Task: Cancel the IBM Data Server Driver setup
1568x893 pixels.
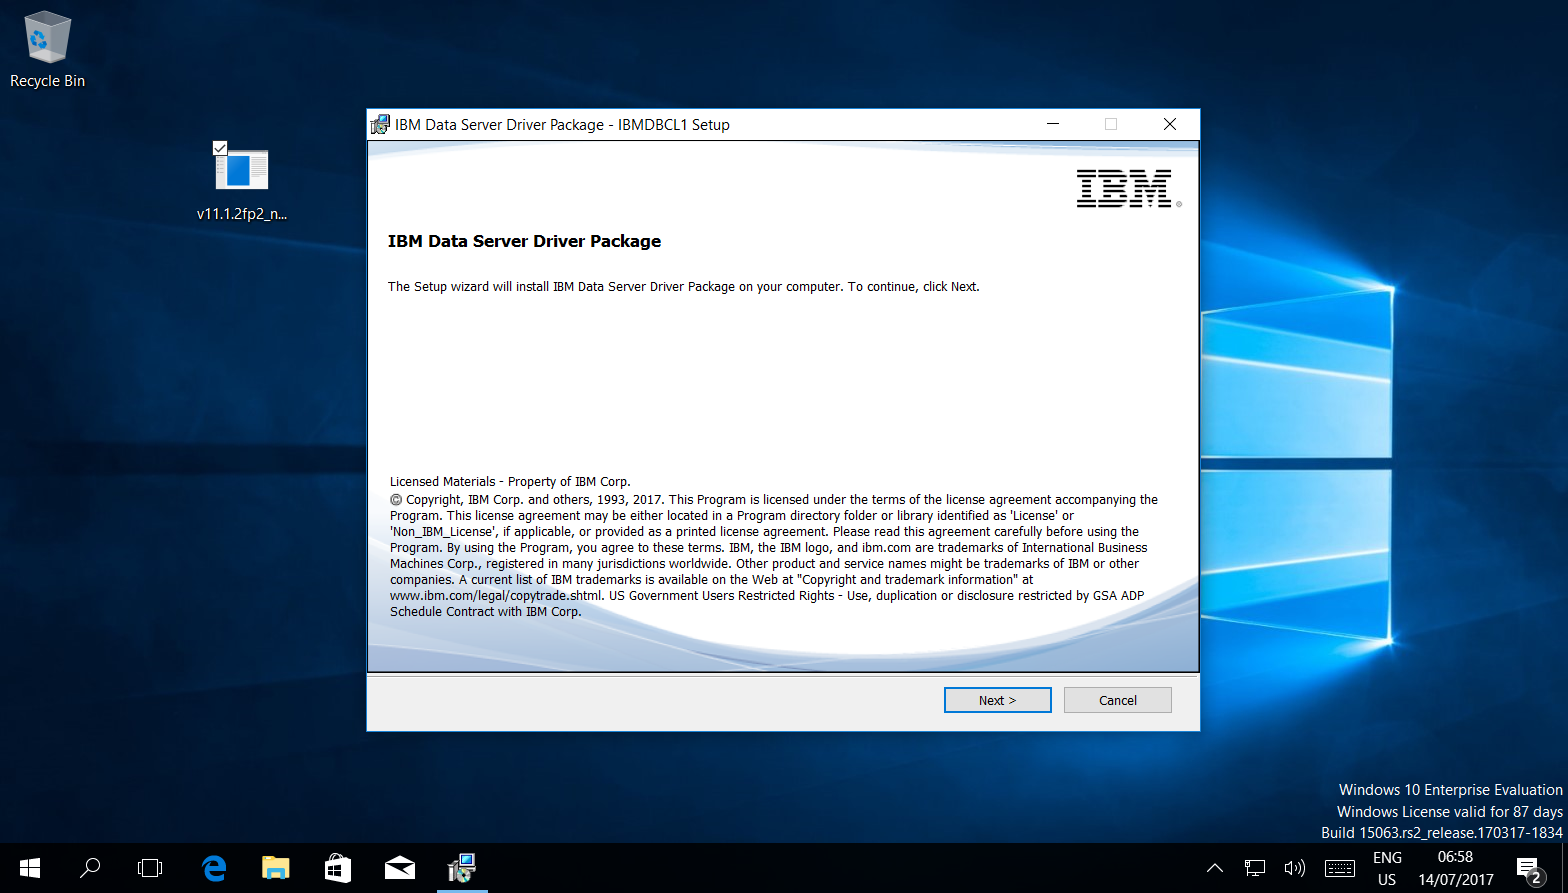Action: (x=1117, y=700)
